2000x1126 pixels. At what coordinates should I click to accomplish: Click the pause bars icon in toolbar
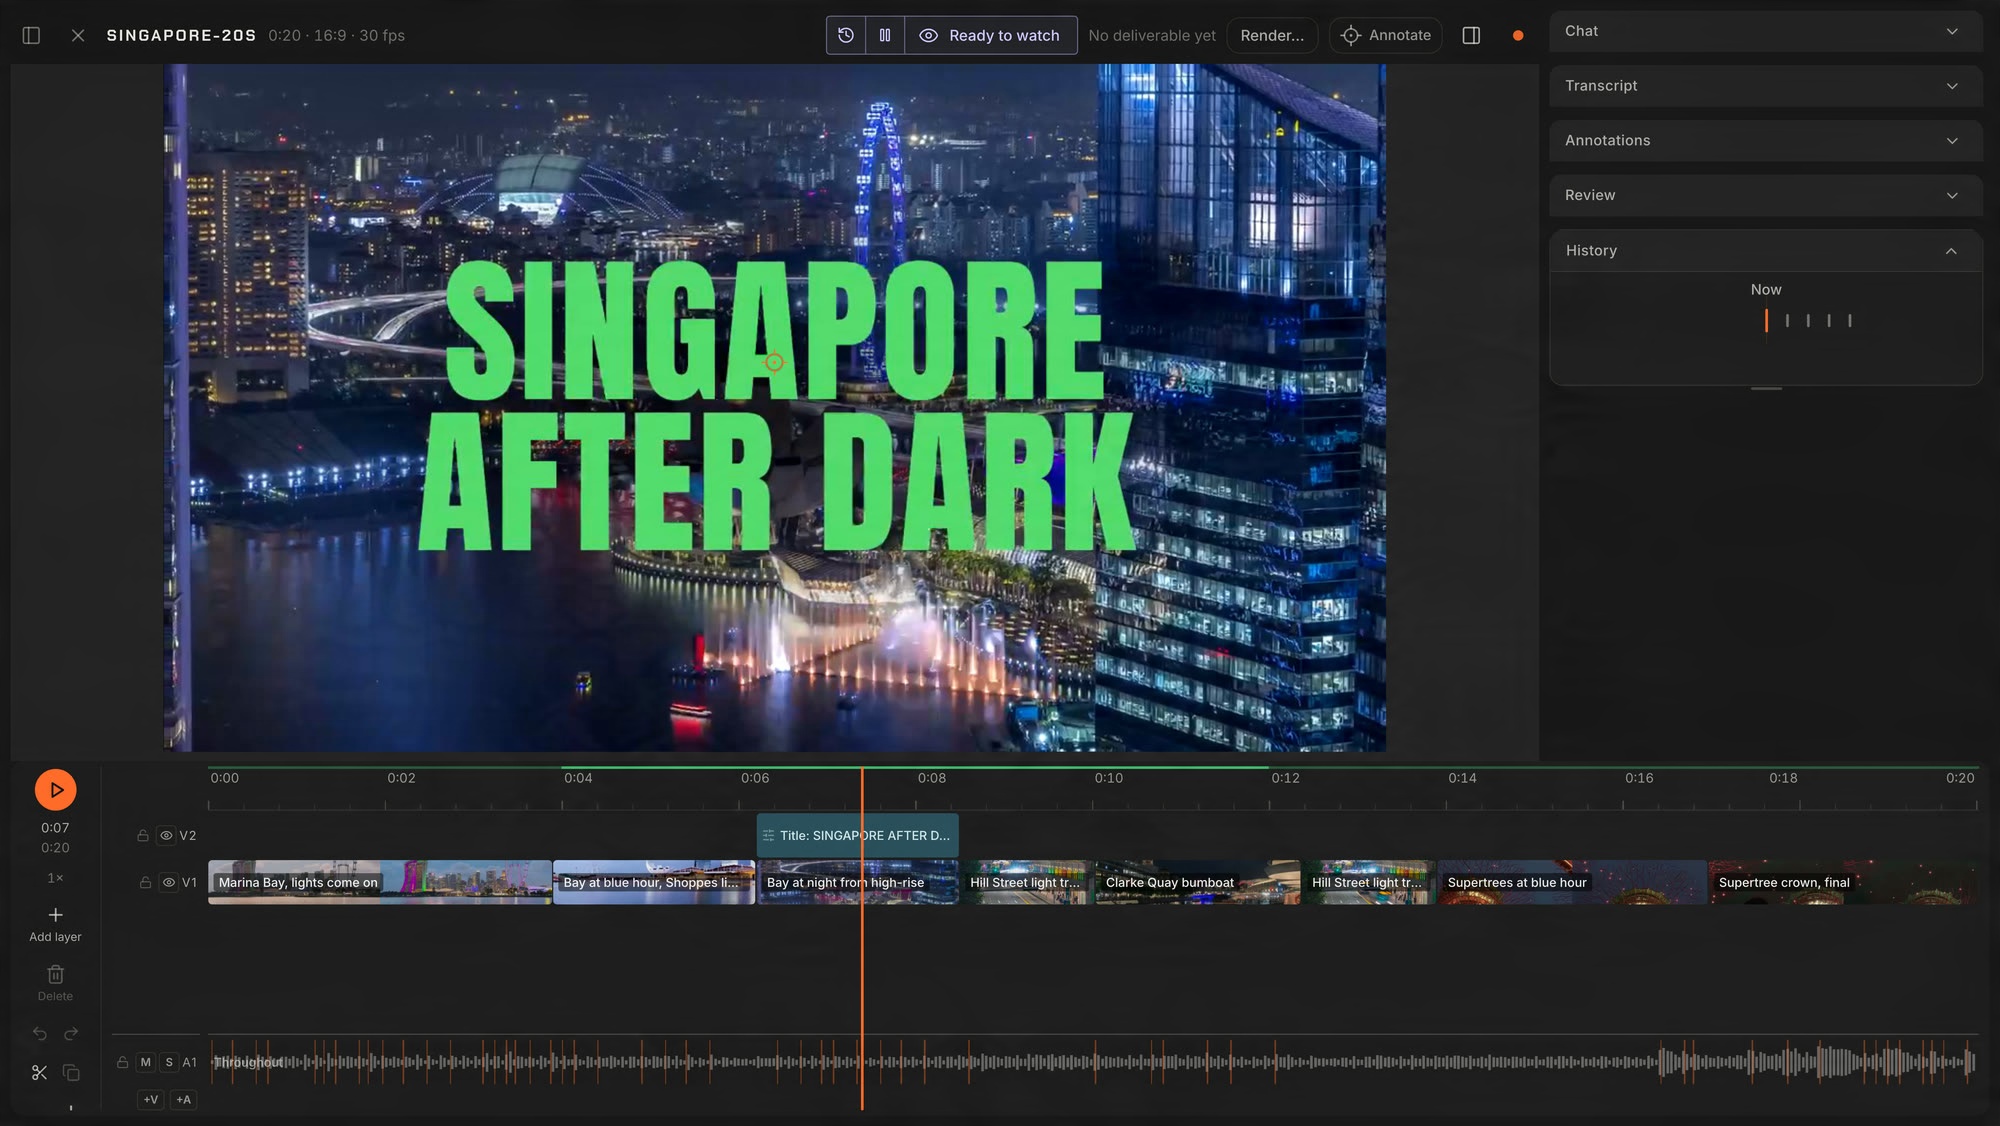click(885, 35)
